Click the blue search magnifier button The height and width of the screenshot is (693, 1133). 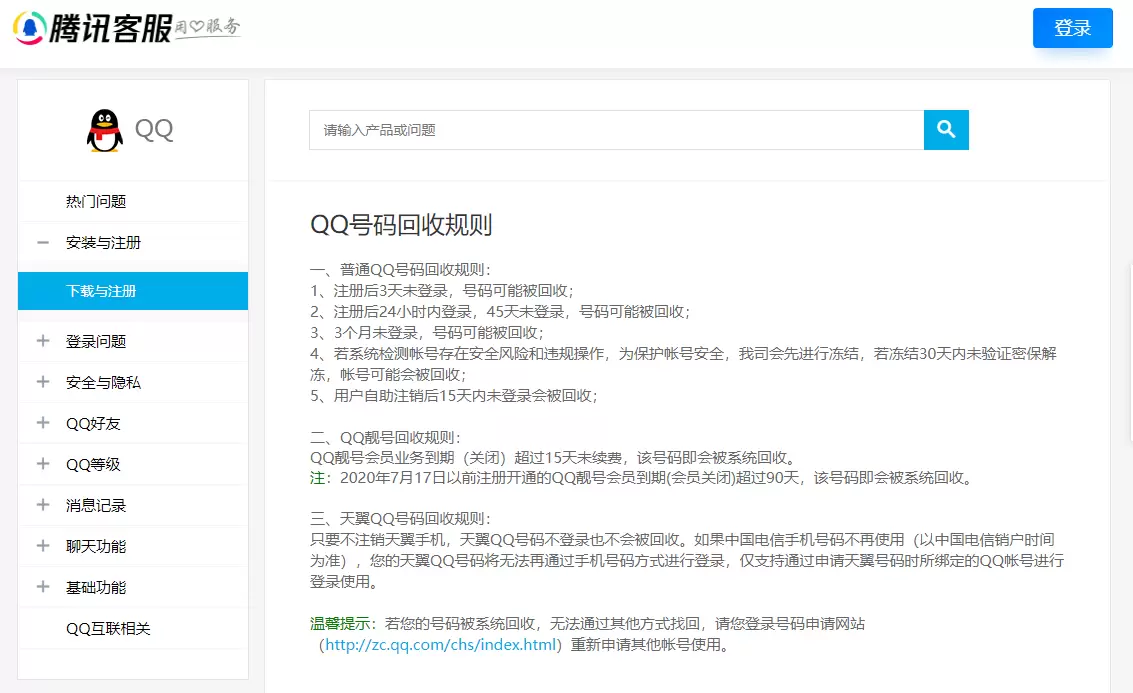946,130
